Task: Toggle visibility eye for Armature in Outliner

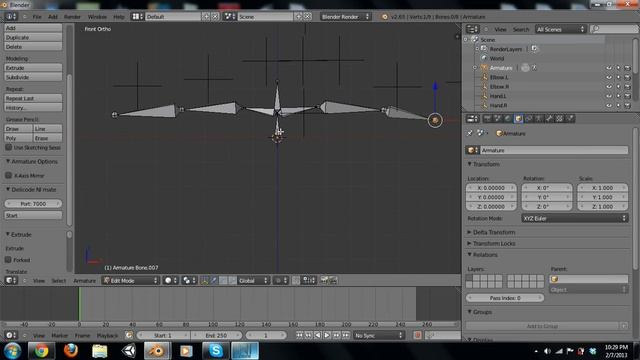Action: pyautogui.click(x=609, y=68)
